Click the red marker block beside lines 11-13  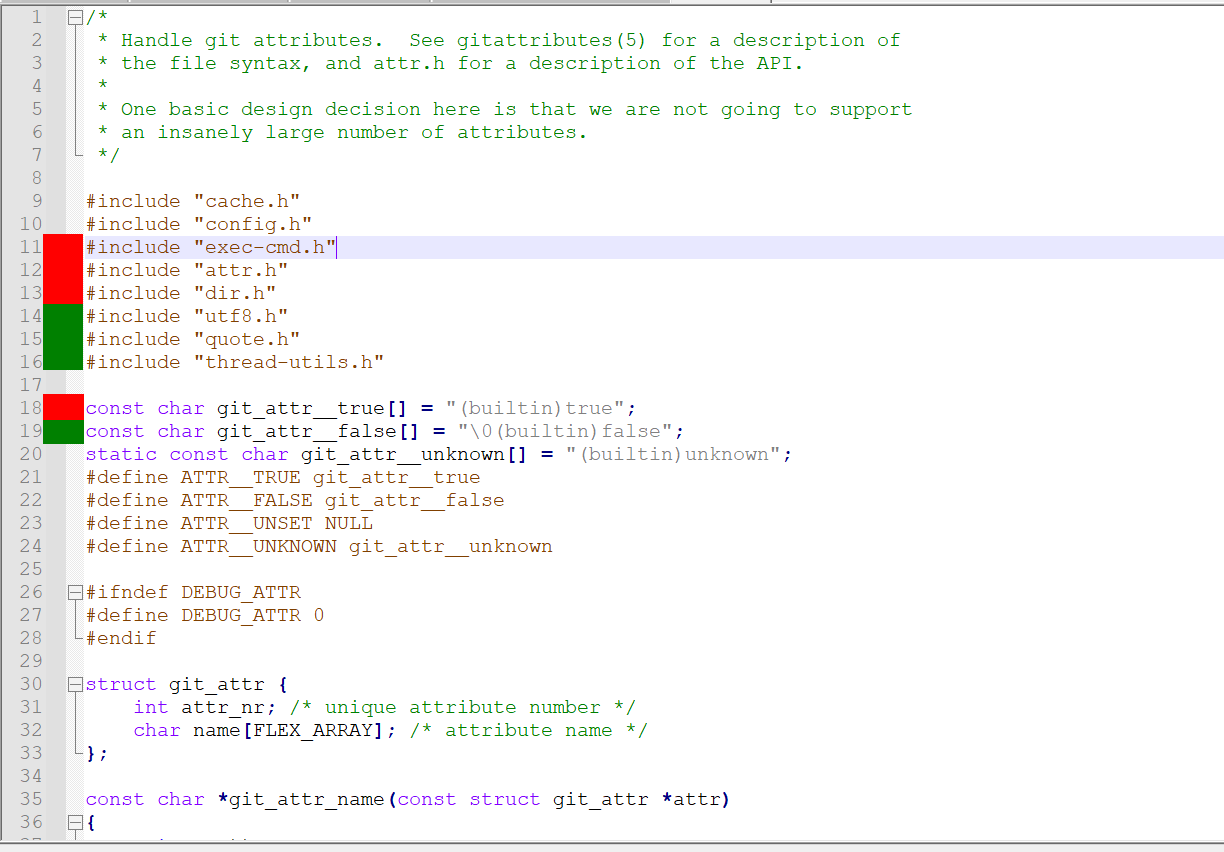(x=63, y=269)
